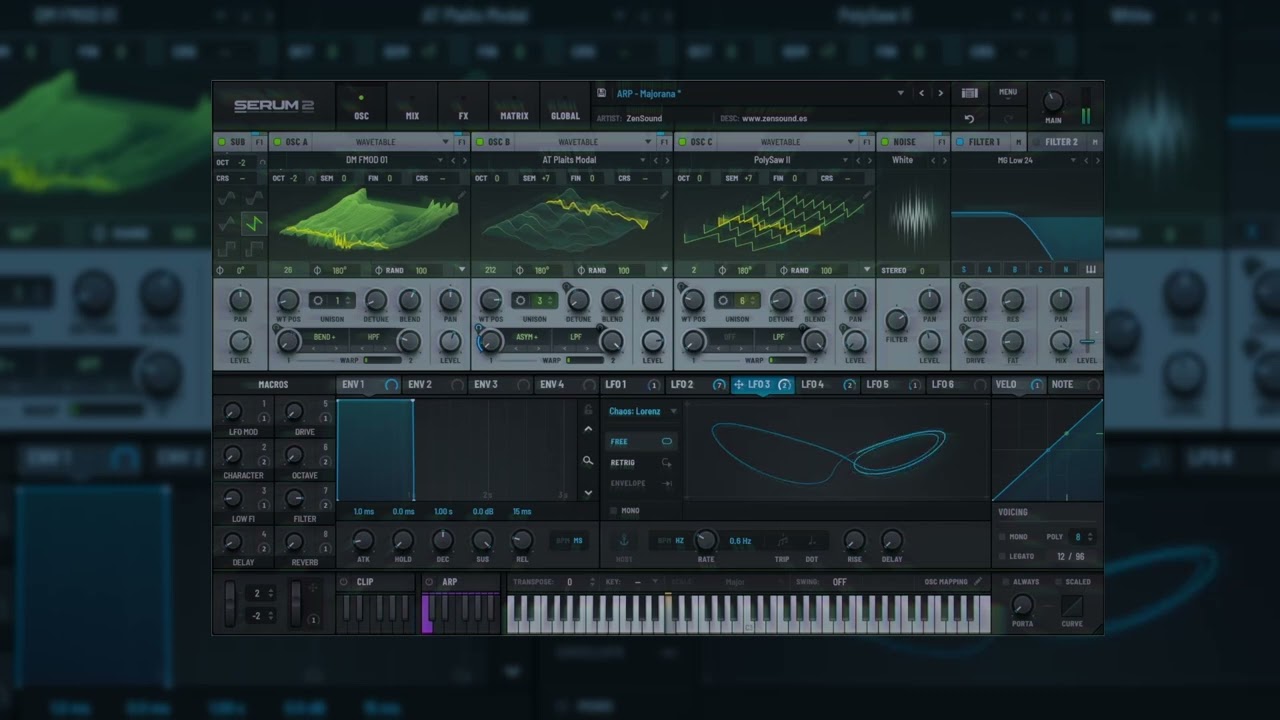The image size is (1280, 720).
Task: Switch to the MATRIX page tab
Action: 514,107
